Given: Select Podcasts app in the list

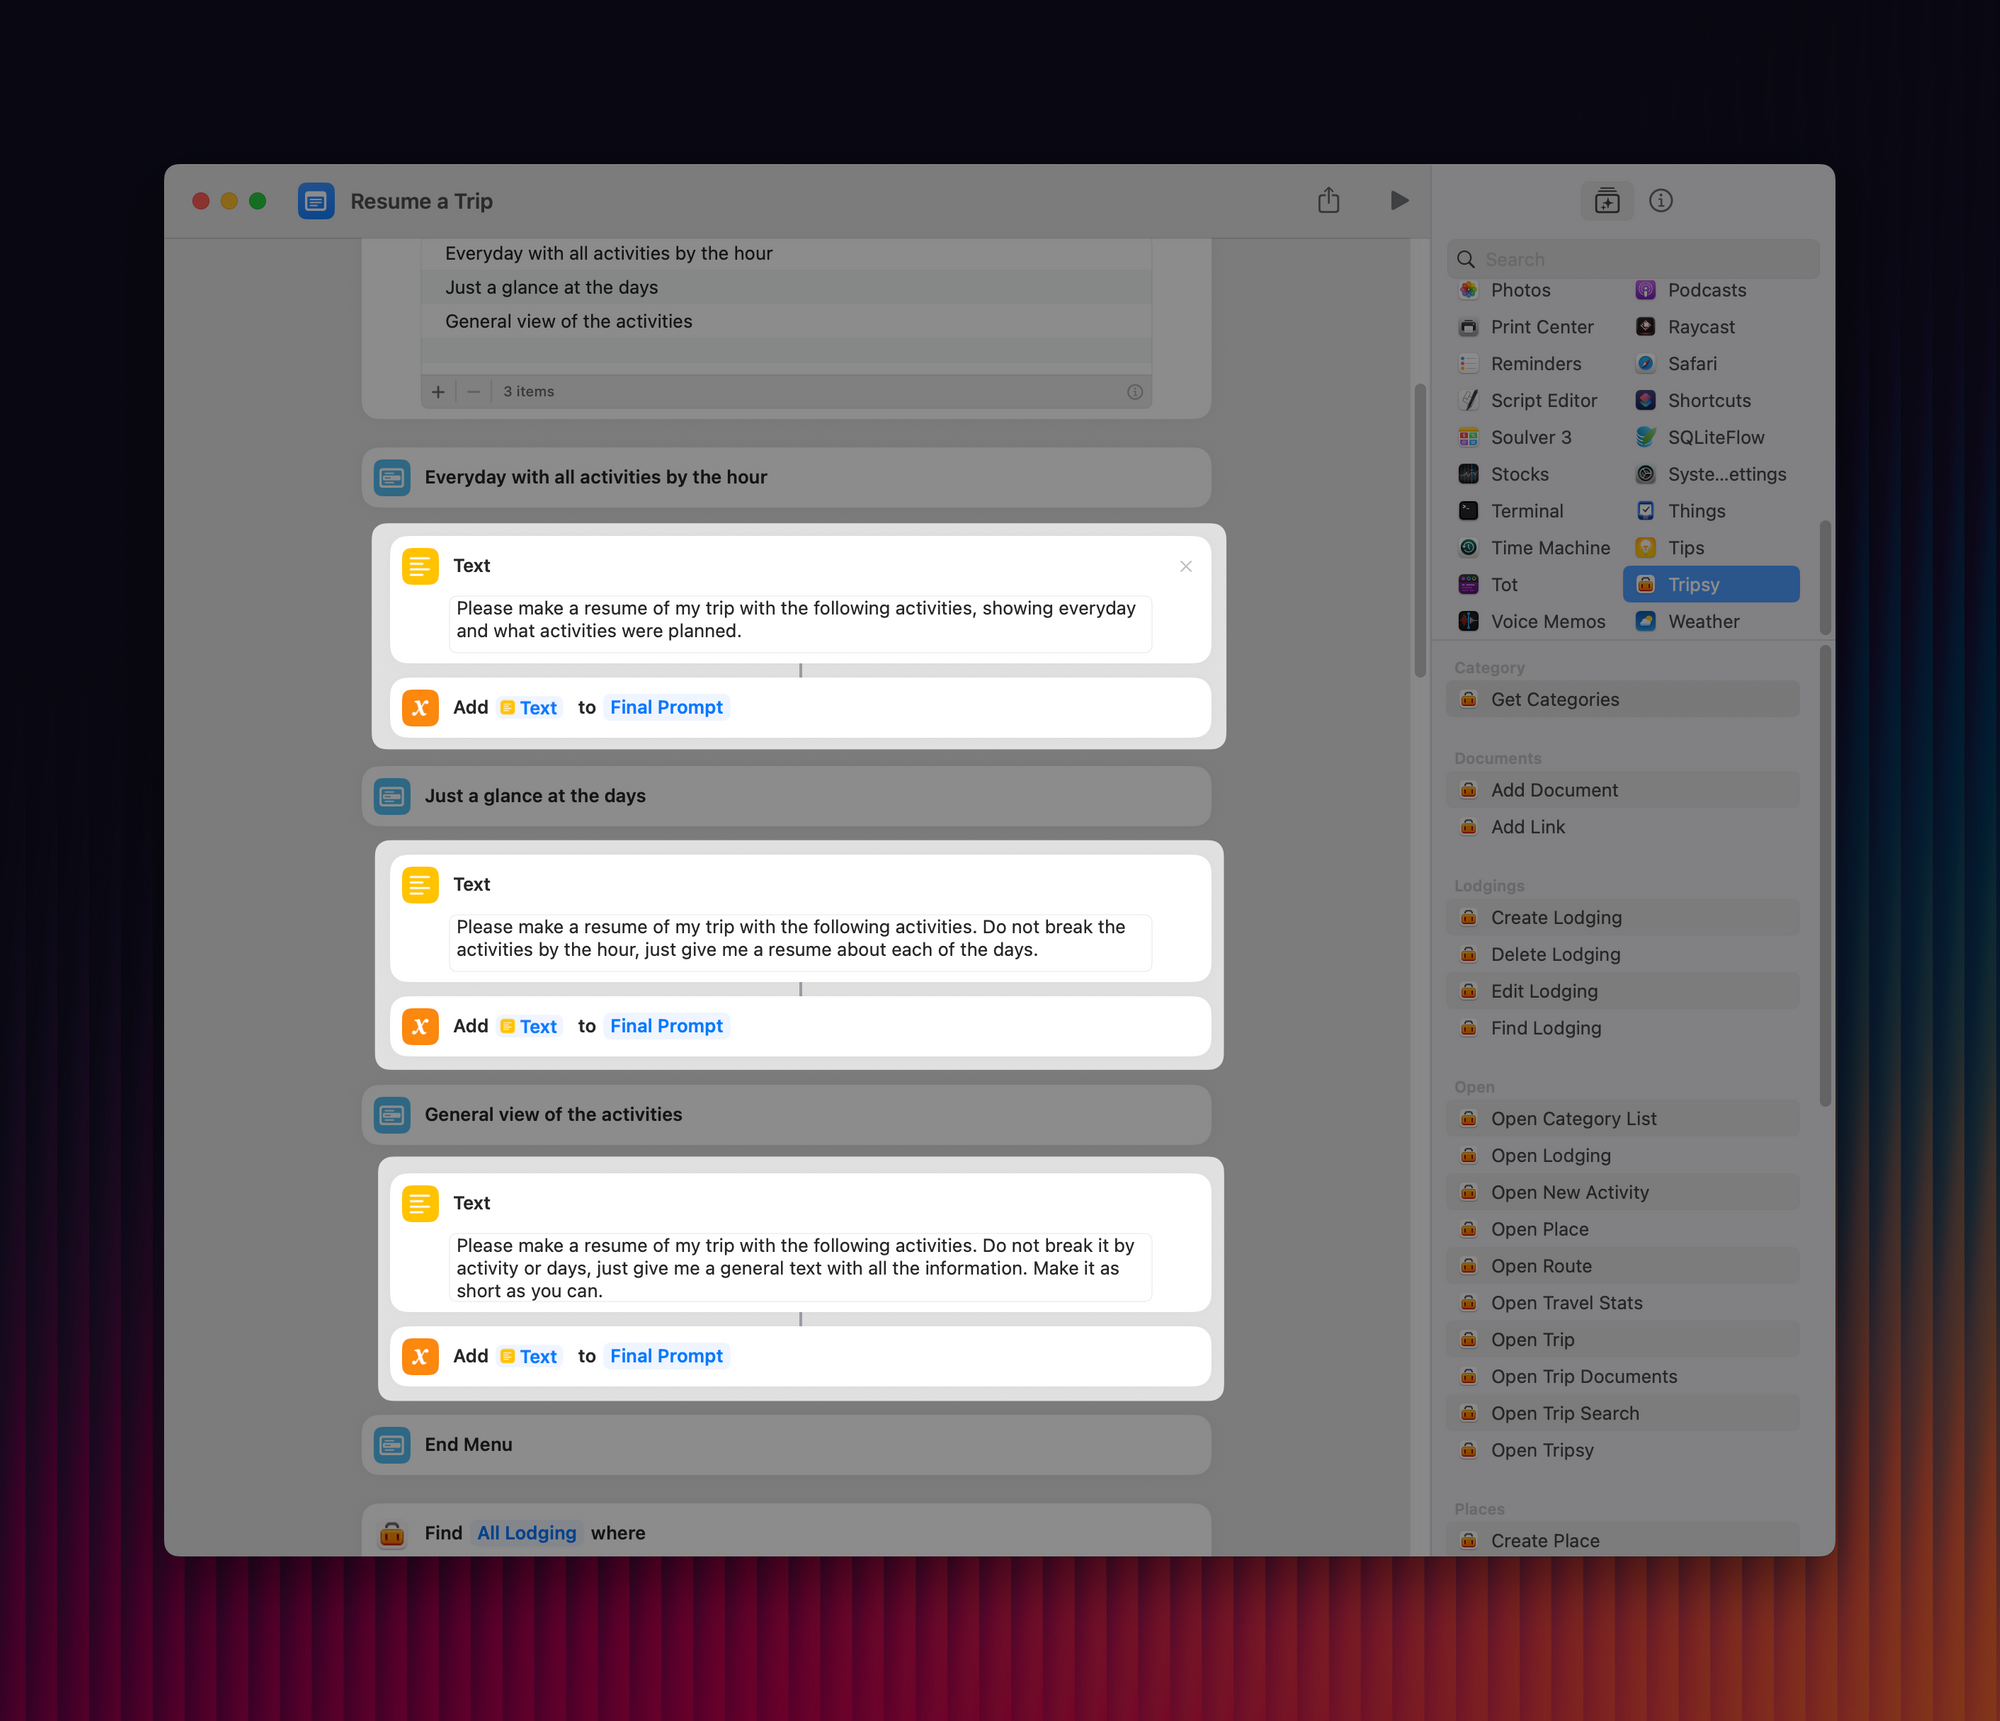Looking at the screenshot, I should pos(1706,290).
